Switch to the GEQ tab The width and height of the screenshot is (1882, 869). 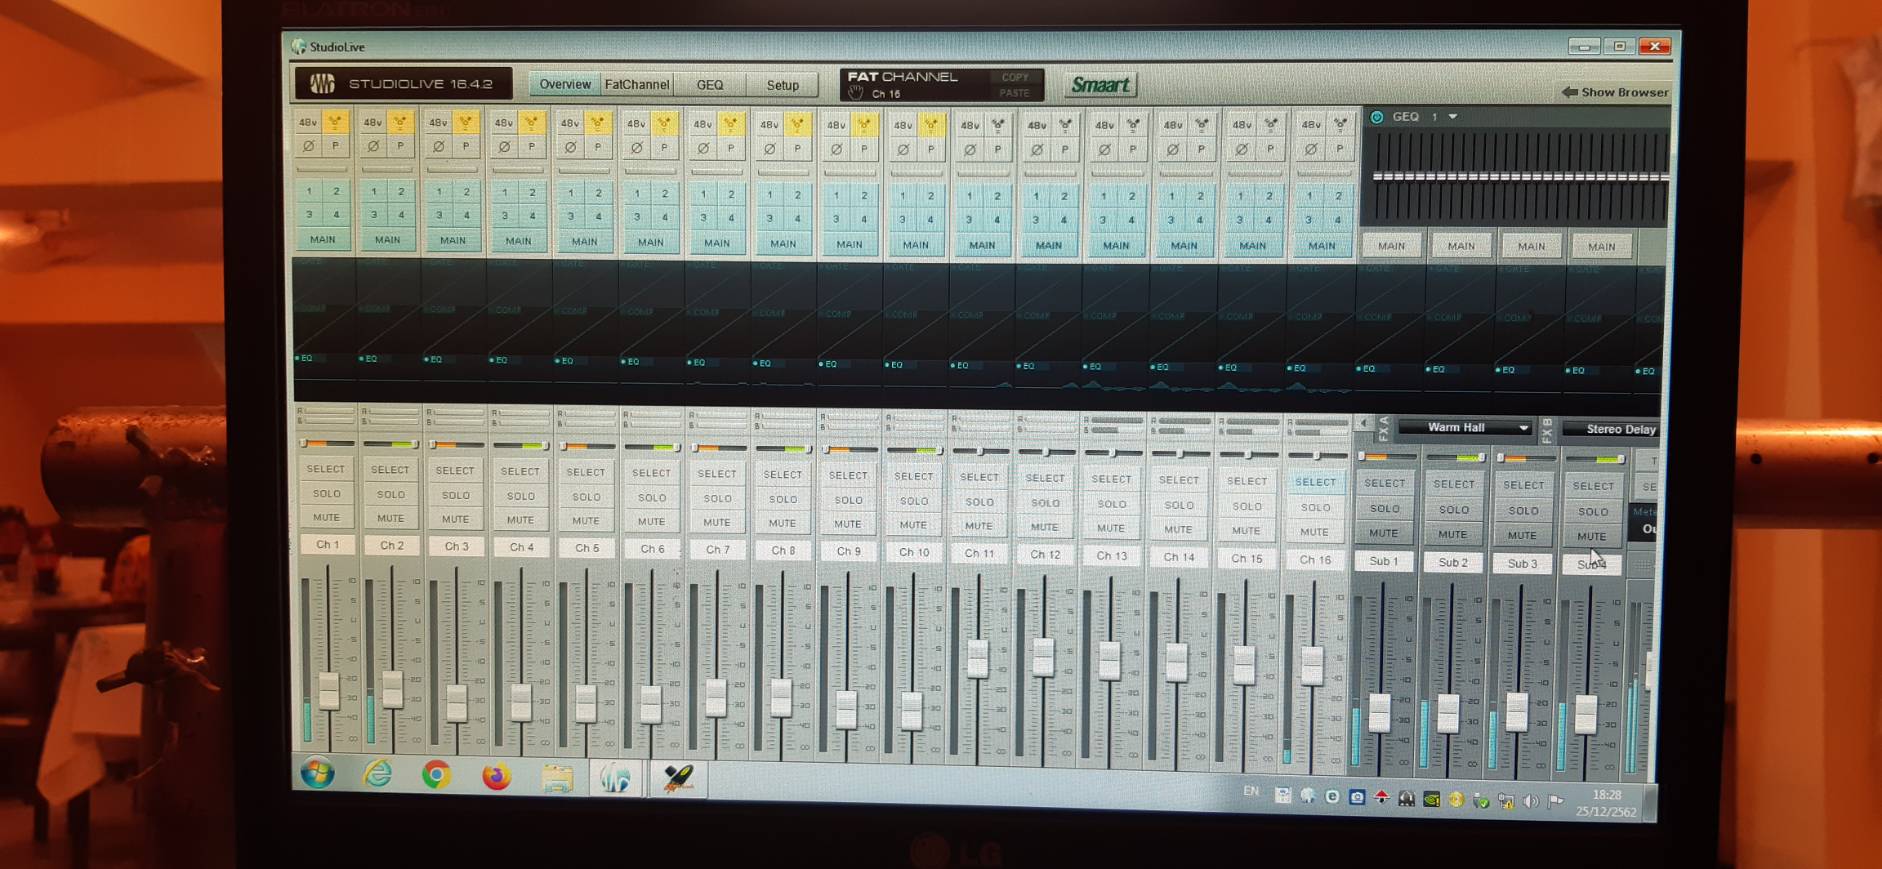(710, 85)
